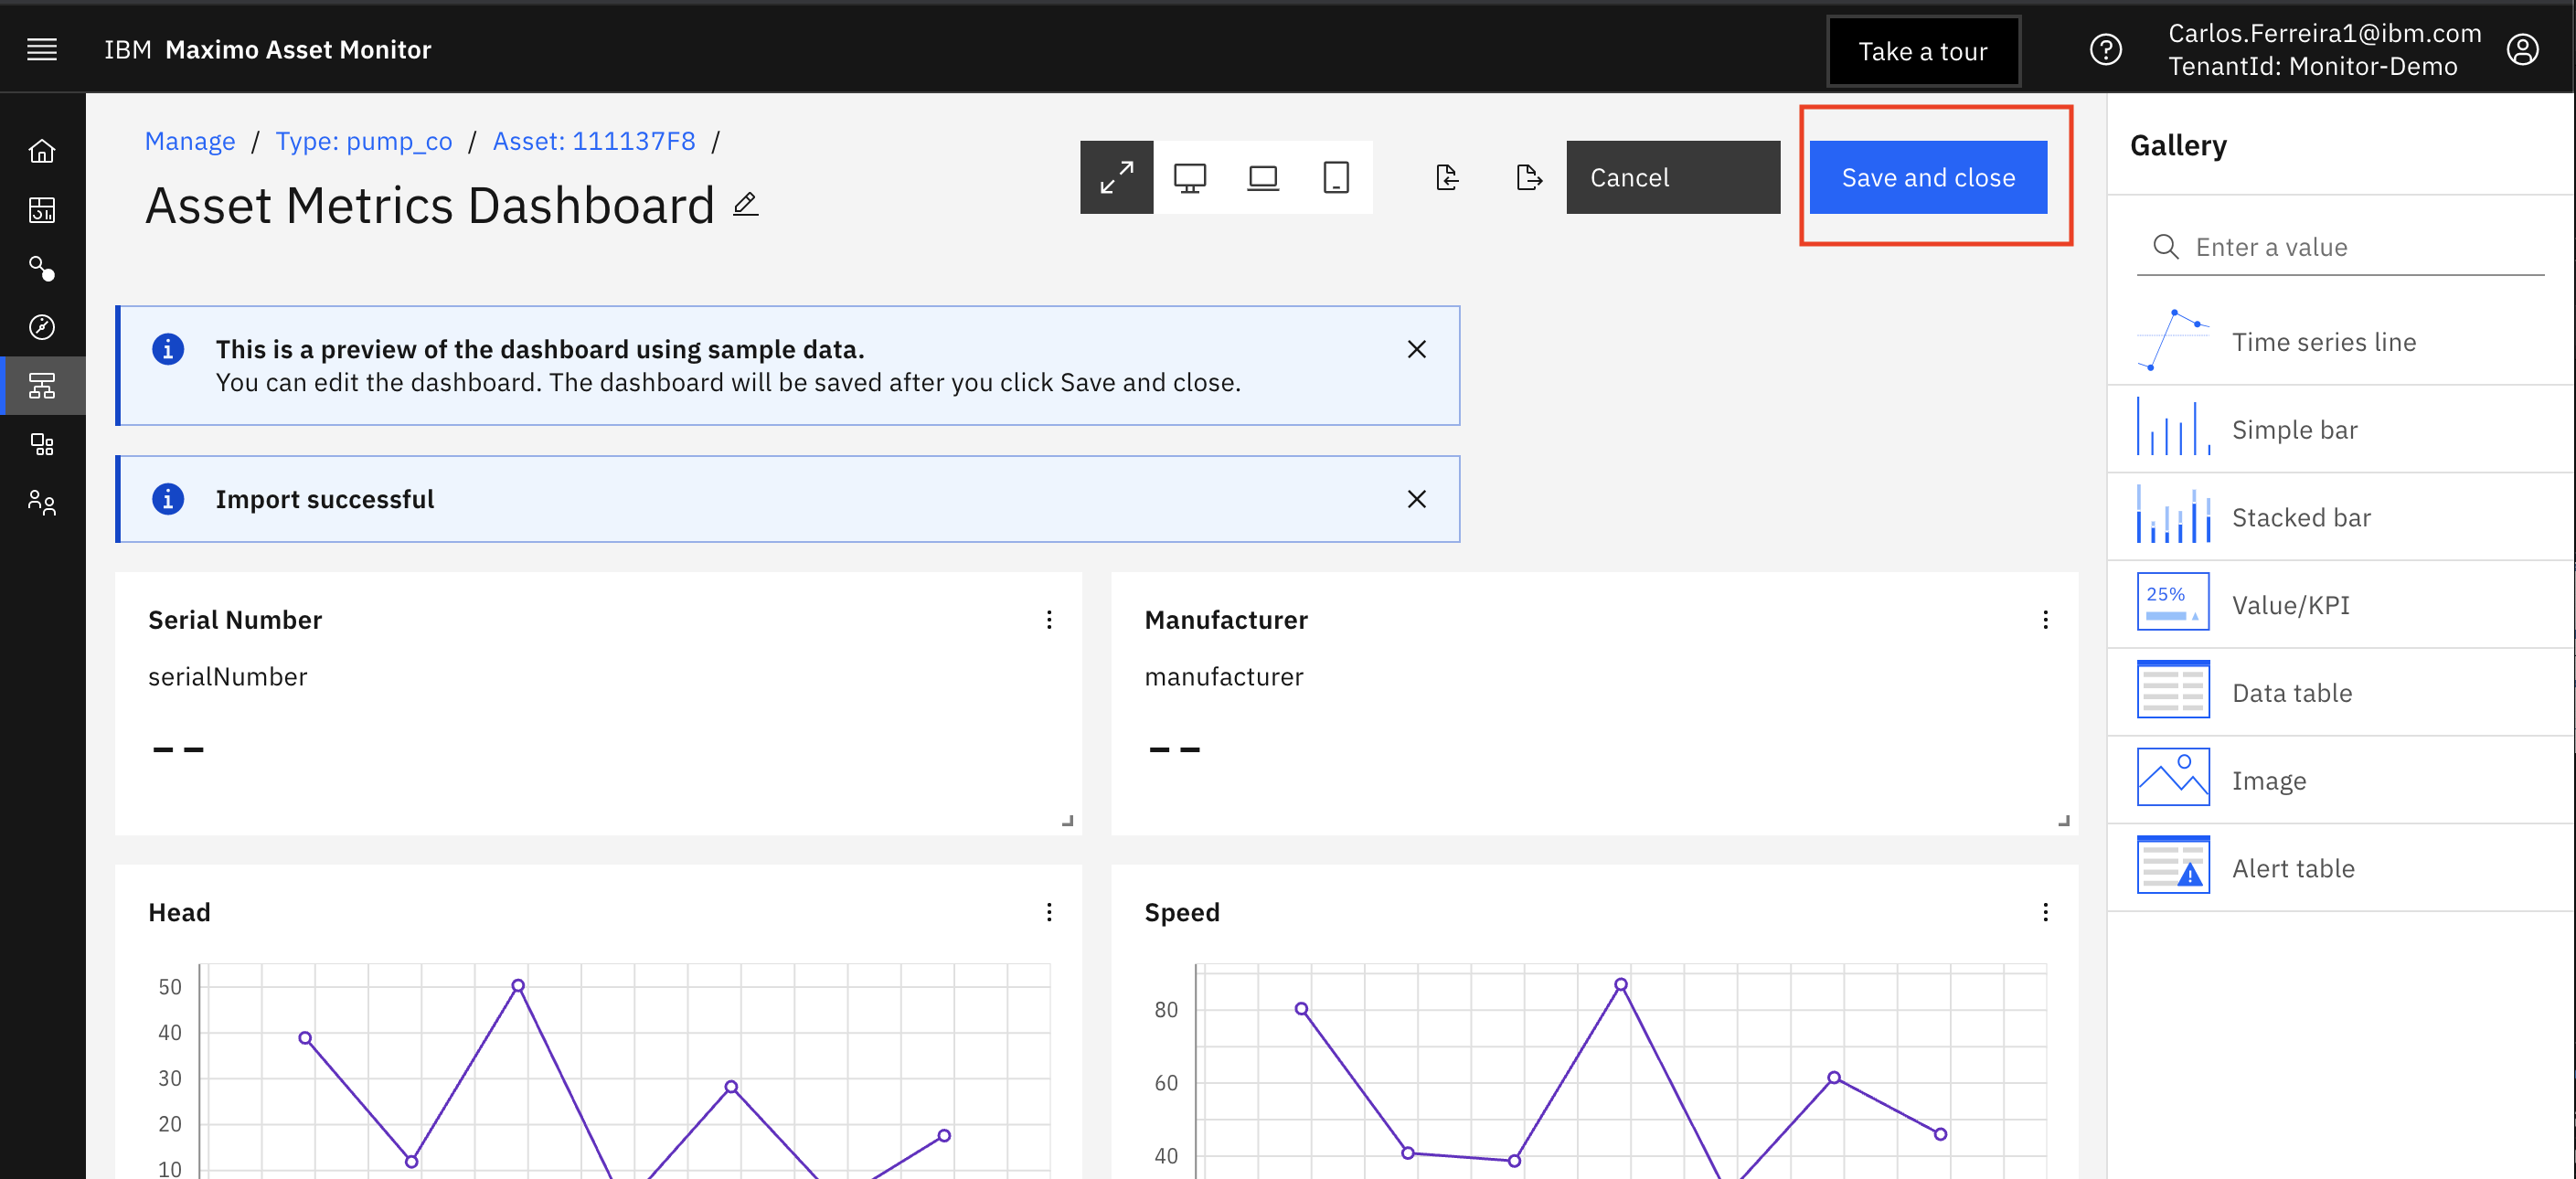This screenshot has height=1179, width=2576.
Task: Click Save and close button
Action: tap(1931, 175)
